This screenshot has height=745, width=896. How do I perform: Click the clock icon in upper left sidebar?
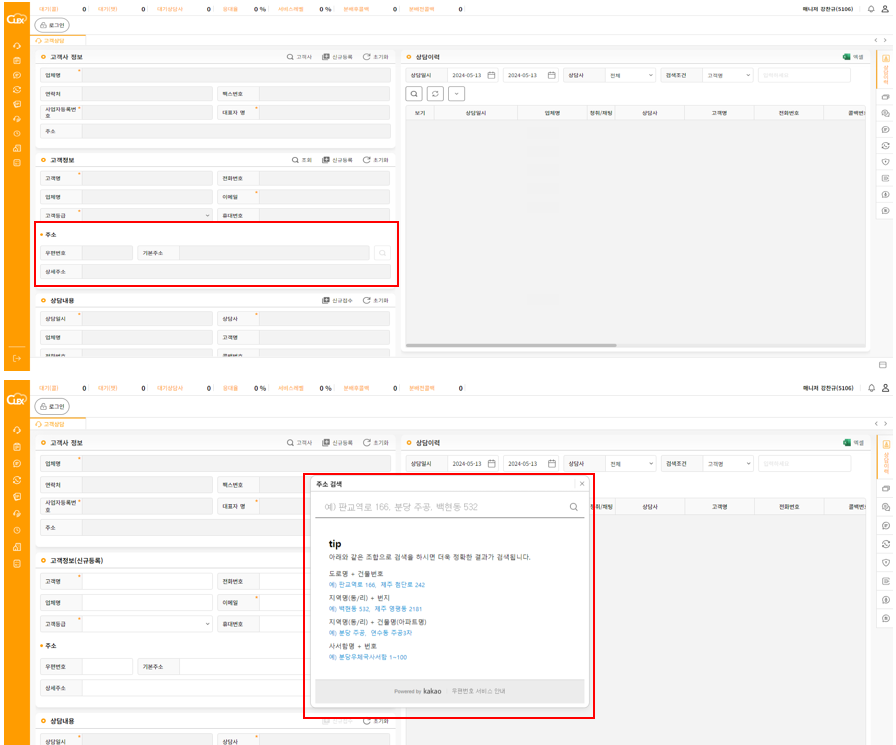pos(17,132)
